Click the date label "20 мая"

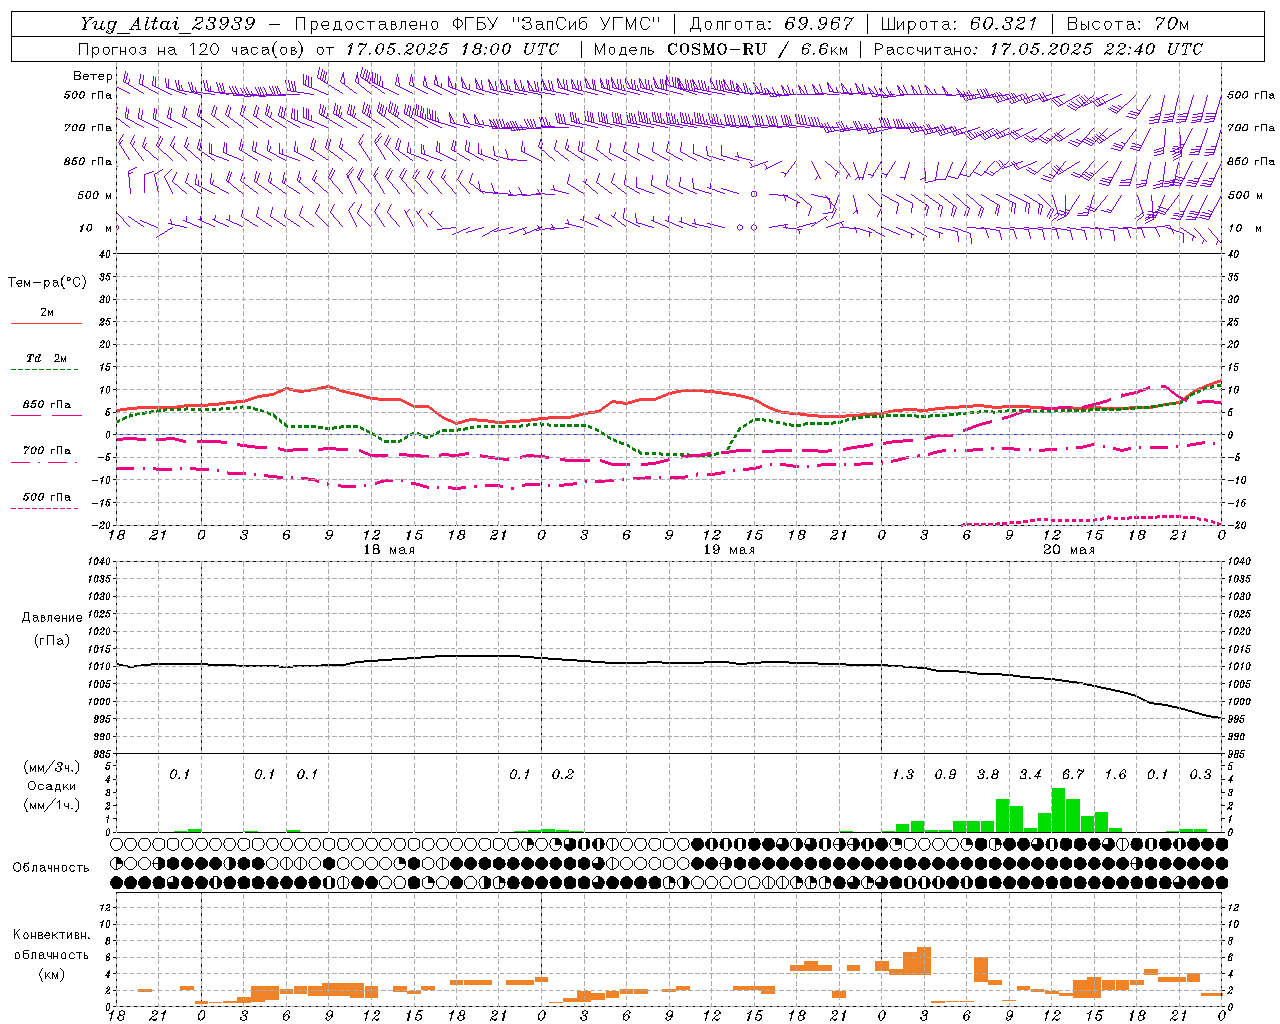click(1069, 550)
